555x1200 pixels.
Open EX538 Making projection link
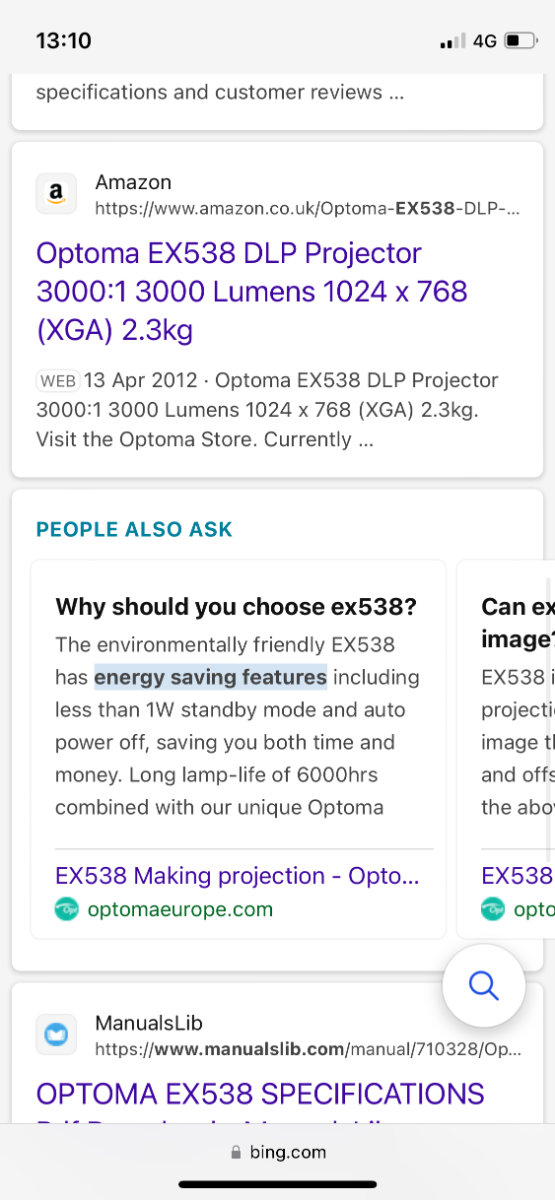tap(237, 876)
